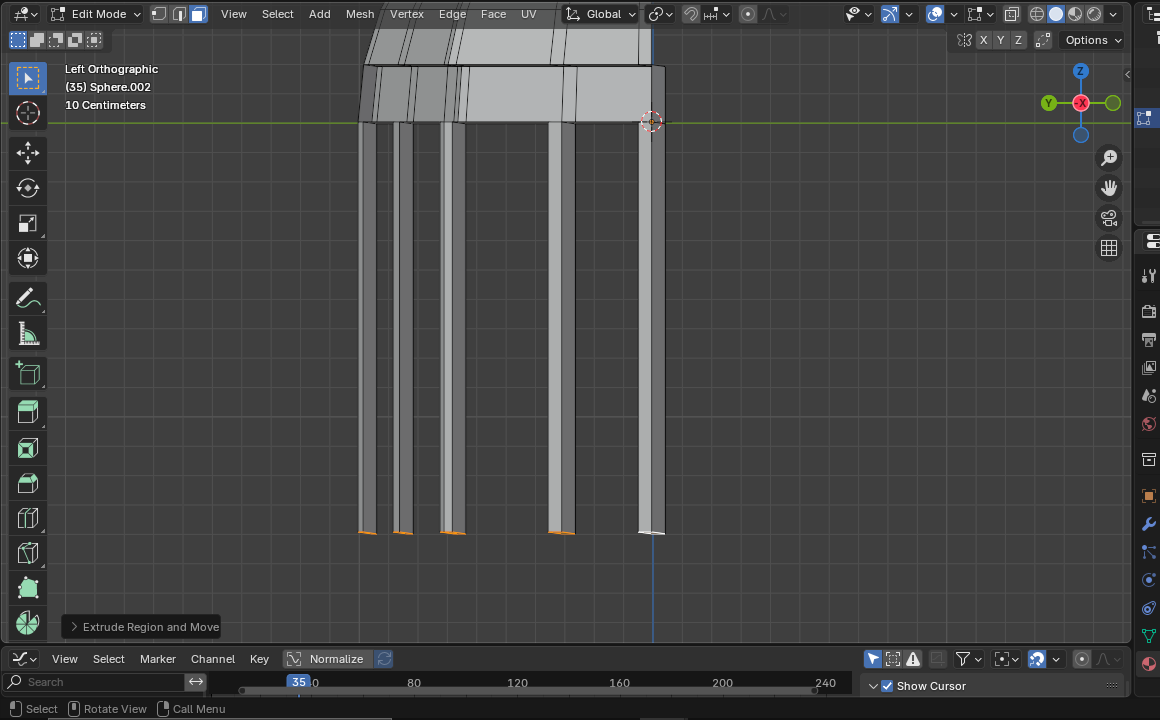Toggle viewport overlays display
Viewport: 1160px width, 720px height.
(x=935, y=14)
